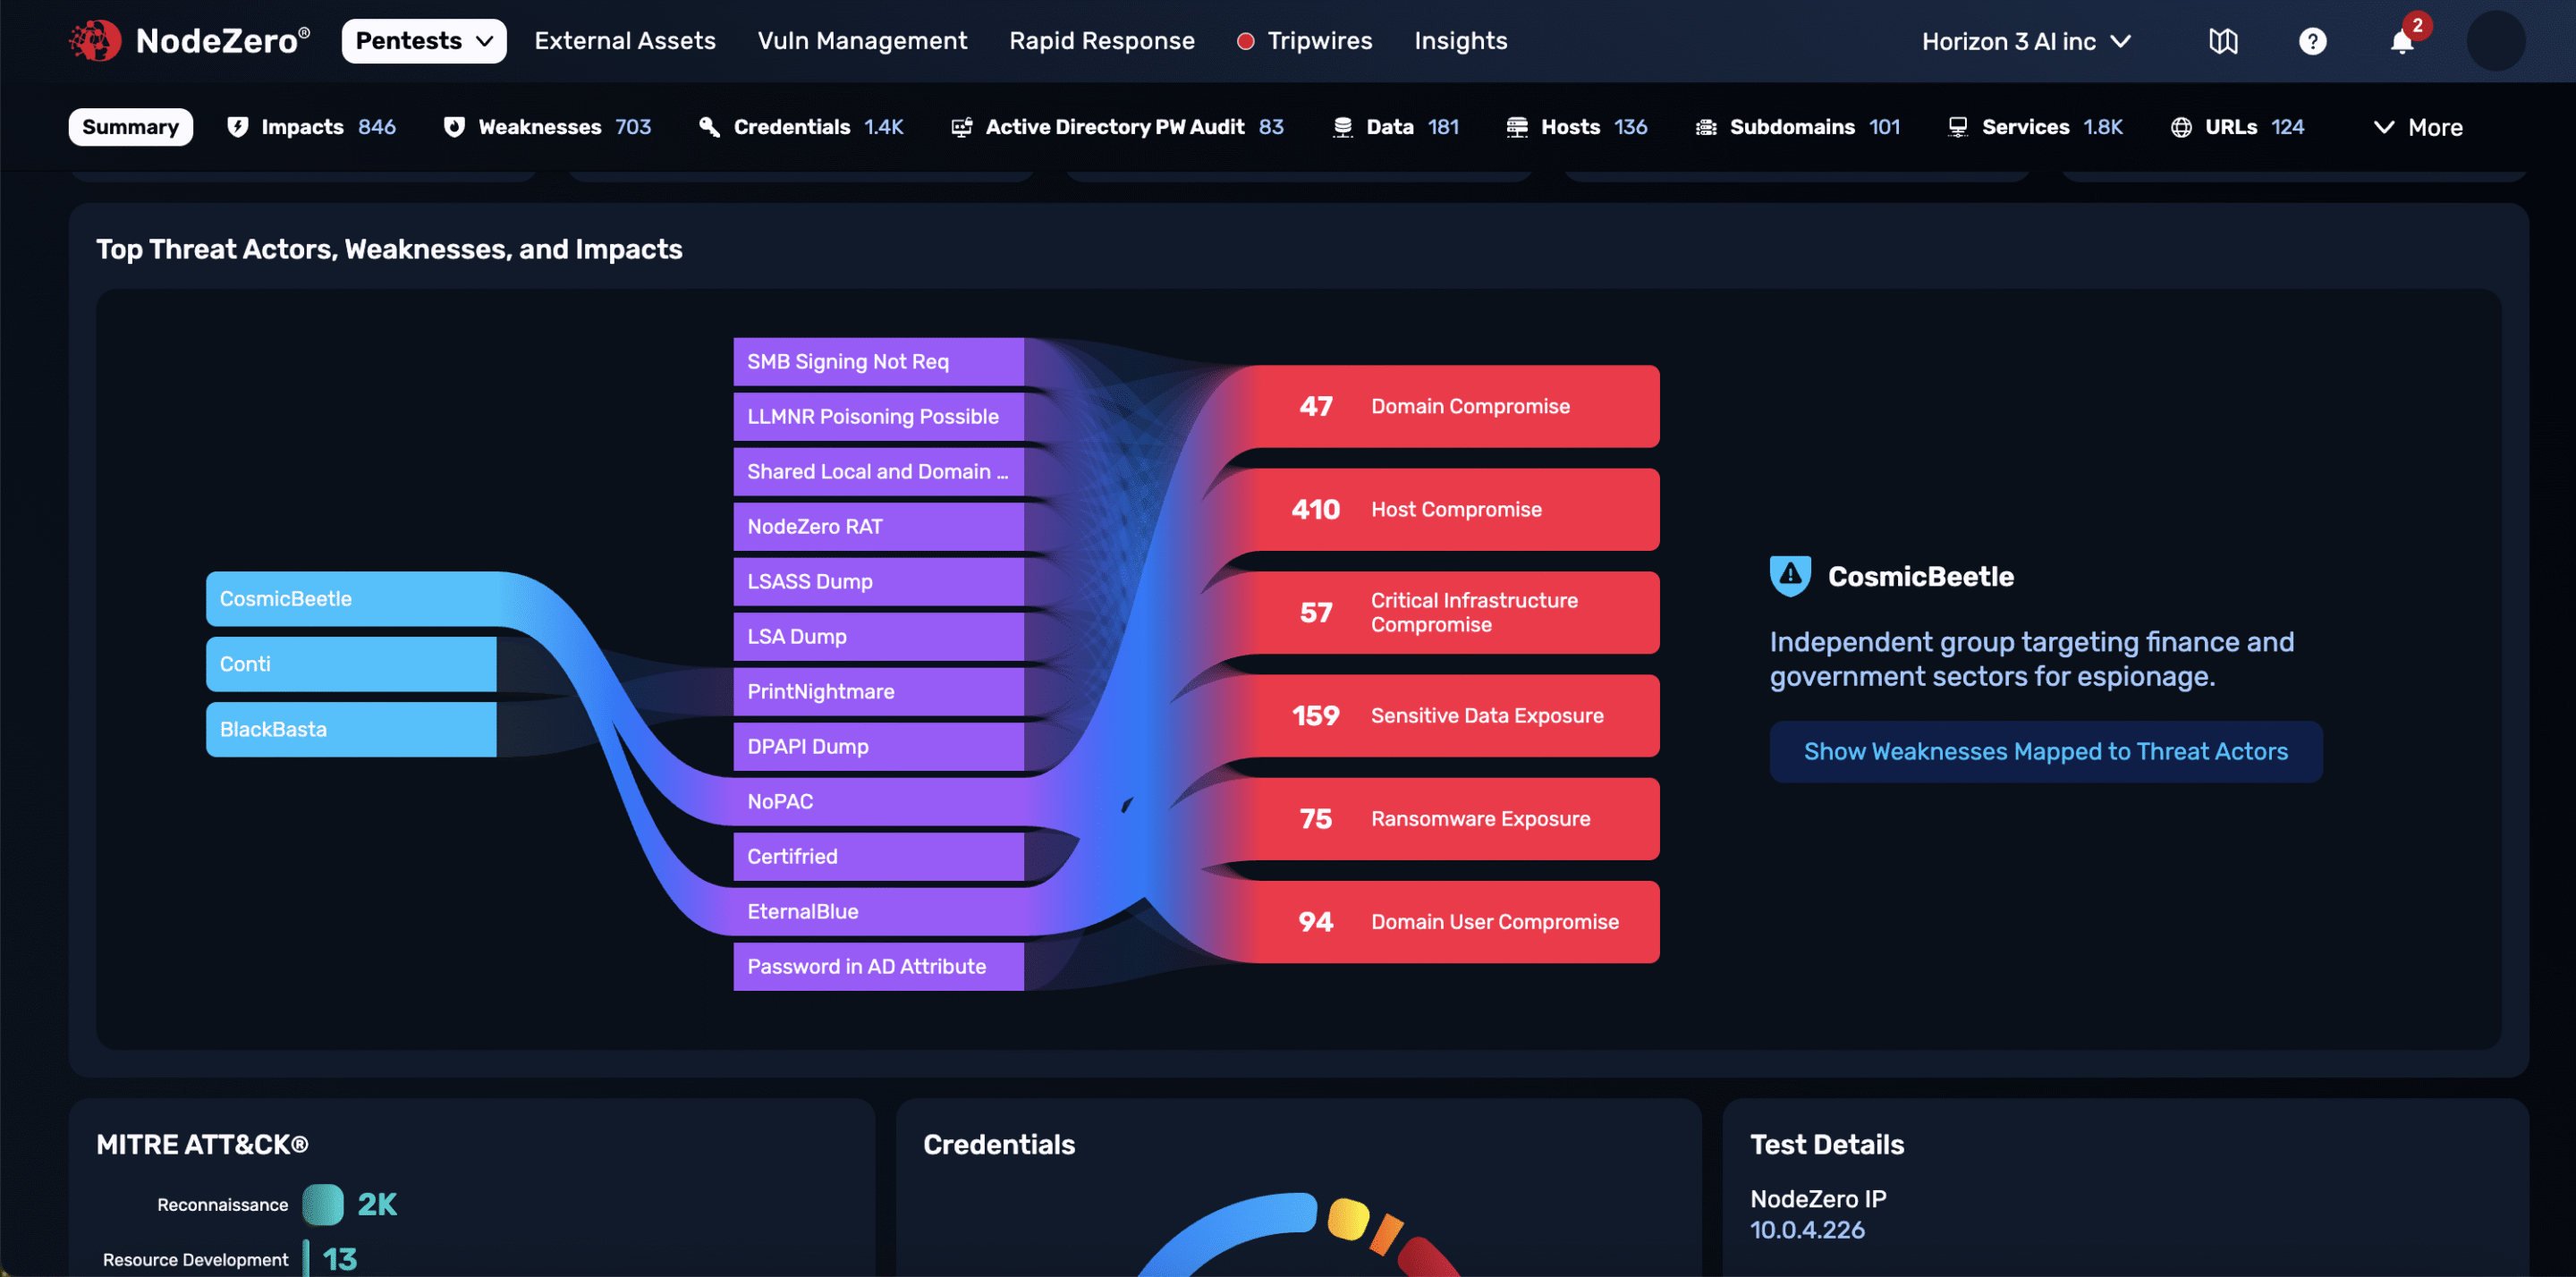This screenshot has width=2576, height=1277.
Task: Open the user profile avatar
Action: click(2495, 41)
